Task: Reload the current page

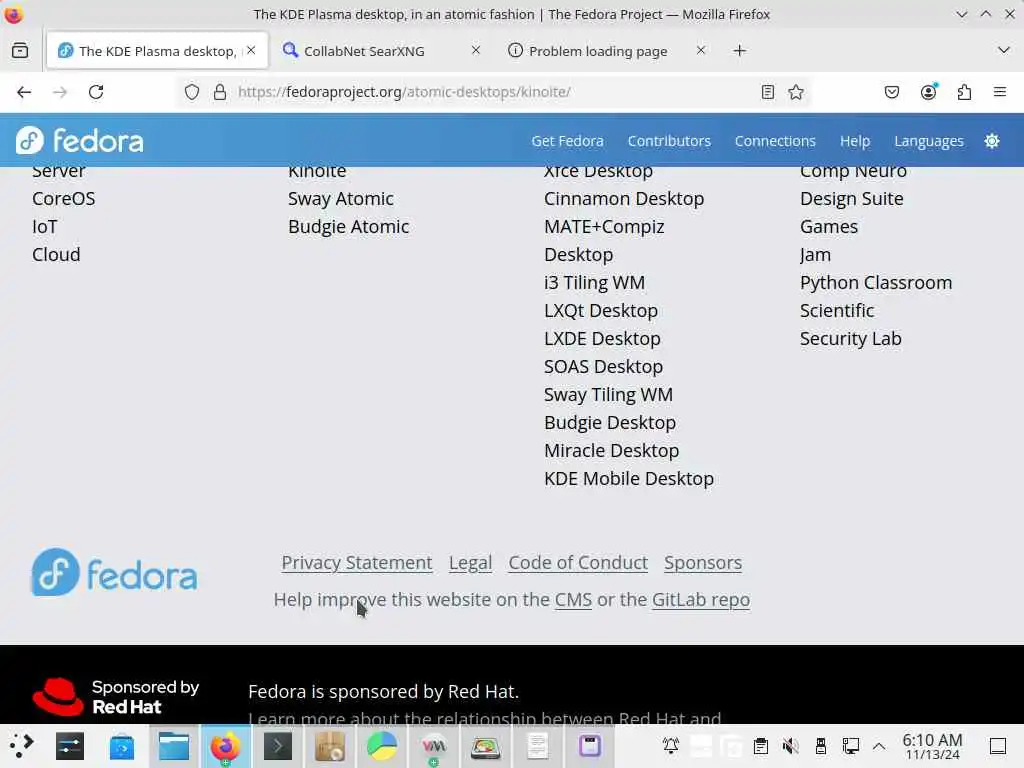Action: click(x=96, y=92)
